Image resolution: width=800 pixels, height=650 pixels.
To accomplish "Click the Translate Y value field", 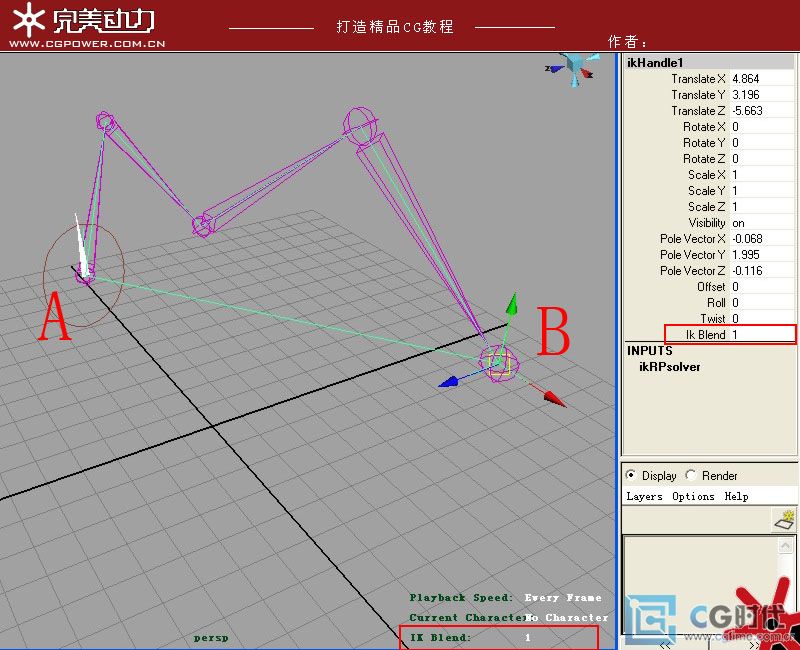I will (x=762, y=94).
